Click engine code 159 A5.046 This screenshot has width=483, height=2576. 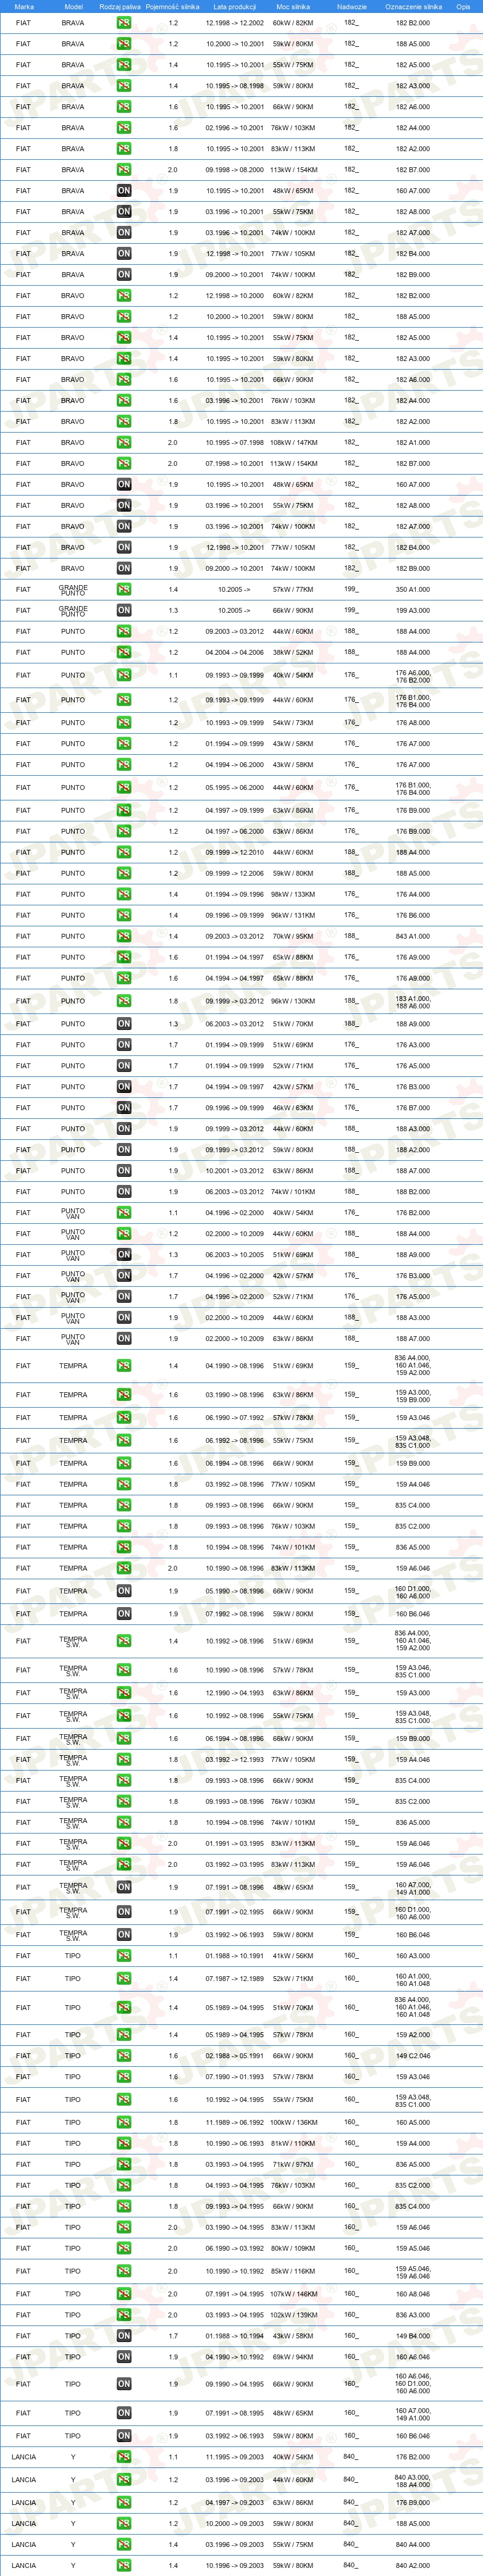(x=413, y=2248)
